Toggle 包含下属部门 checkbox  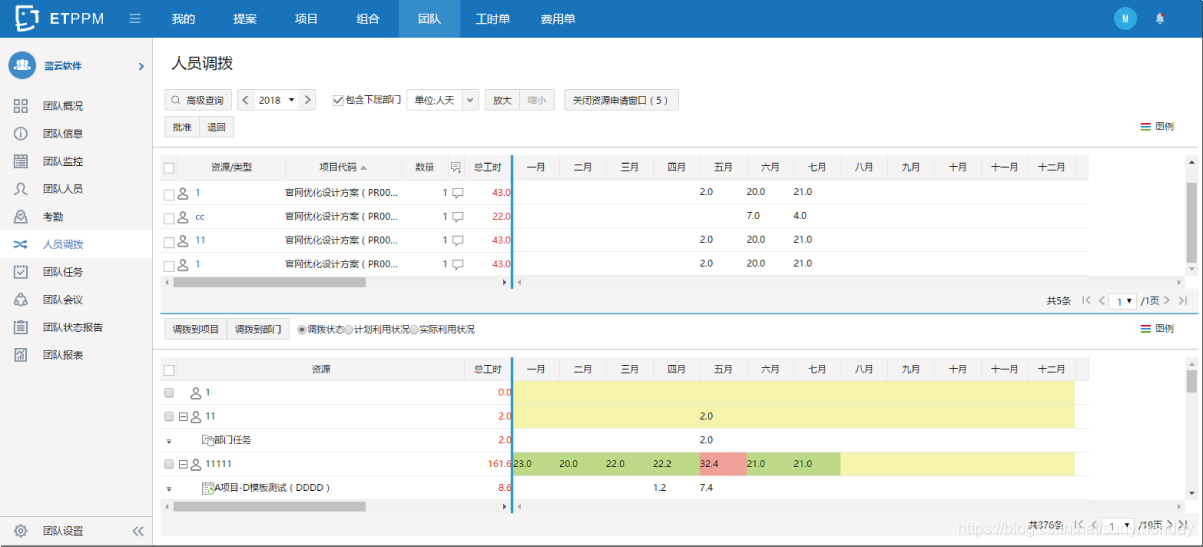338,100
